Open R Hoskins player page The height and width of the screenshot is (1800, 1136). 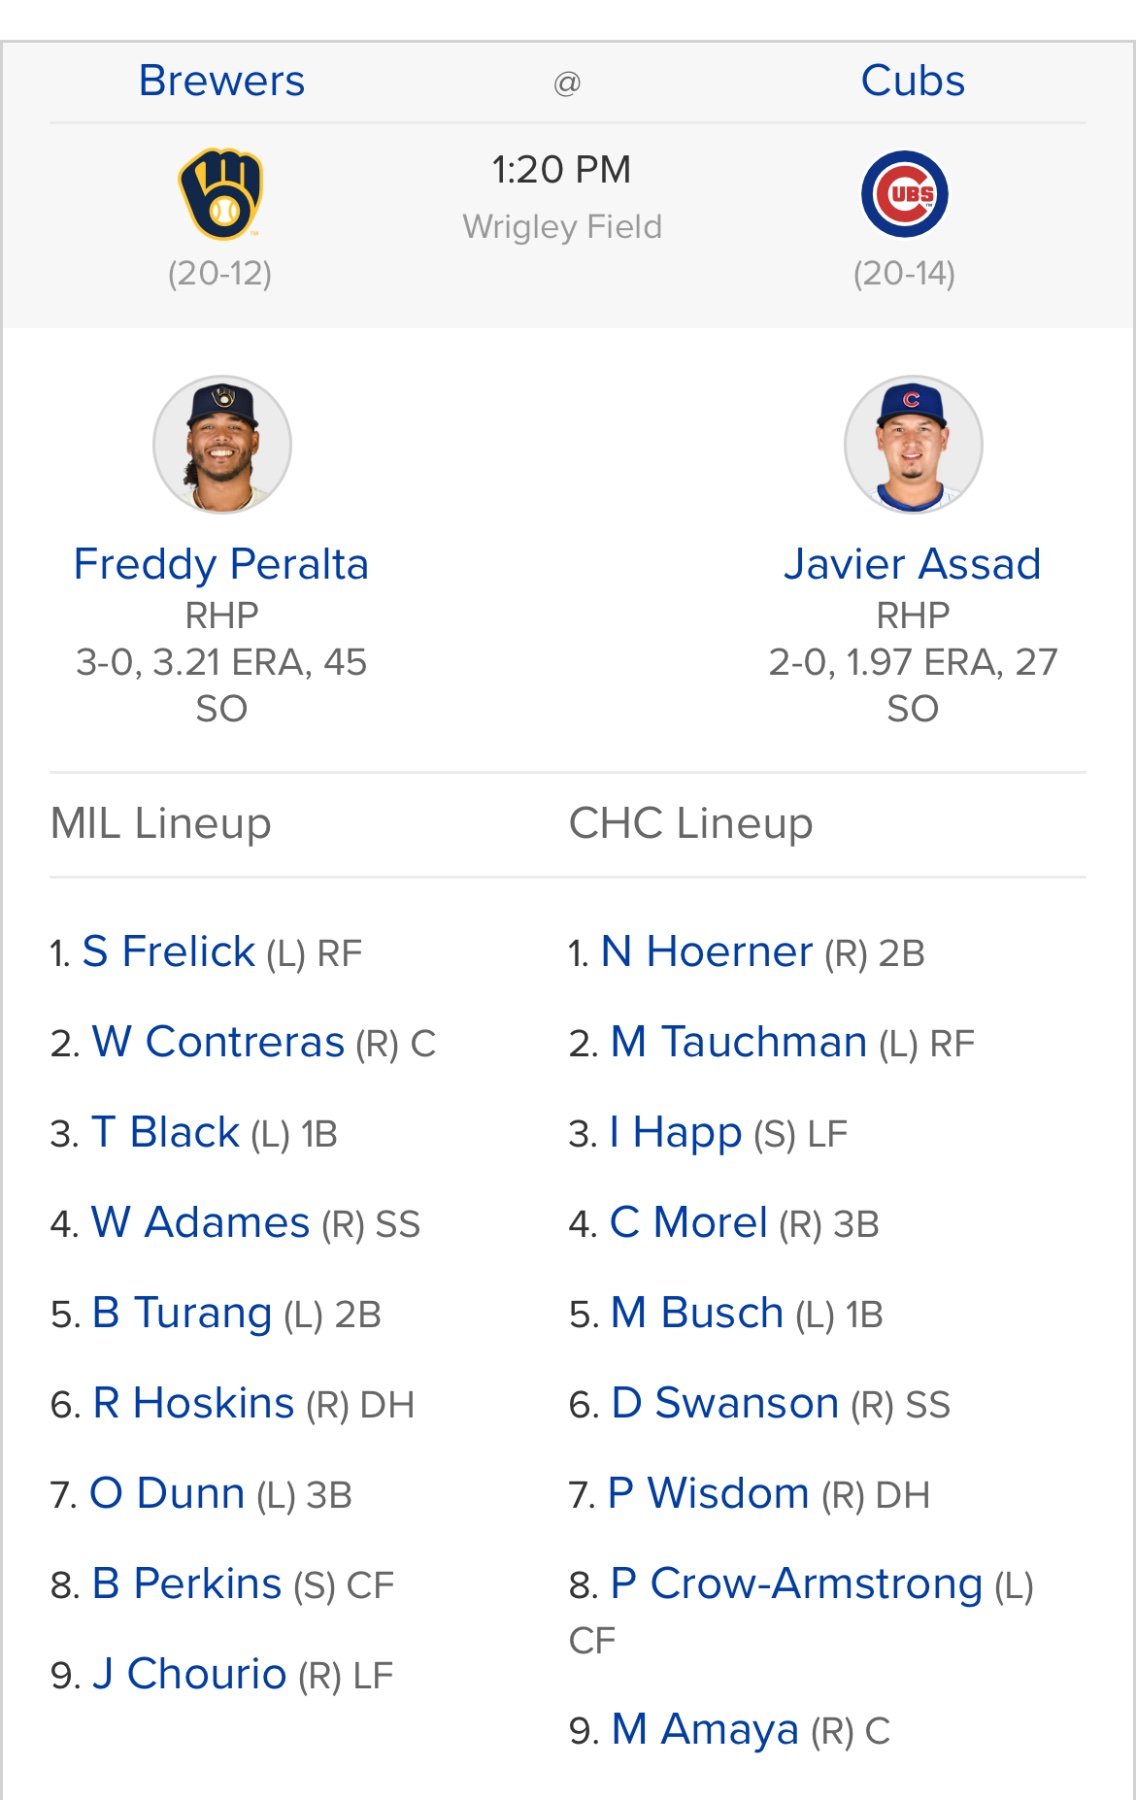(x=193, y=1404)
